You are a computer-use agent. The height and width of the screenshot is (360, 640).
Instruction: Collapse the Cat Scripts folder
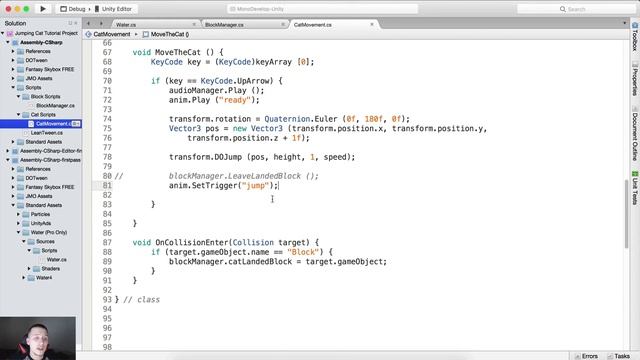(18, 115)
